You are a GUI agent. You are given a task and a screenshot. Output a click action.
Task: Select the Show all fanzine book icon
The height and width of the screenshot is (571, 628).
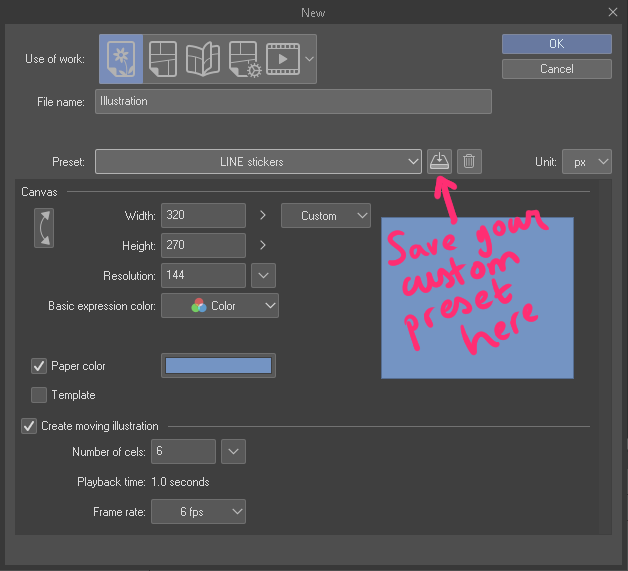coord(203,59)
